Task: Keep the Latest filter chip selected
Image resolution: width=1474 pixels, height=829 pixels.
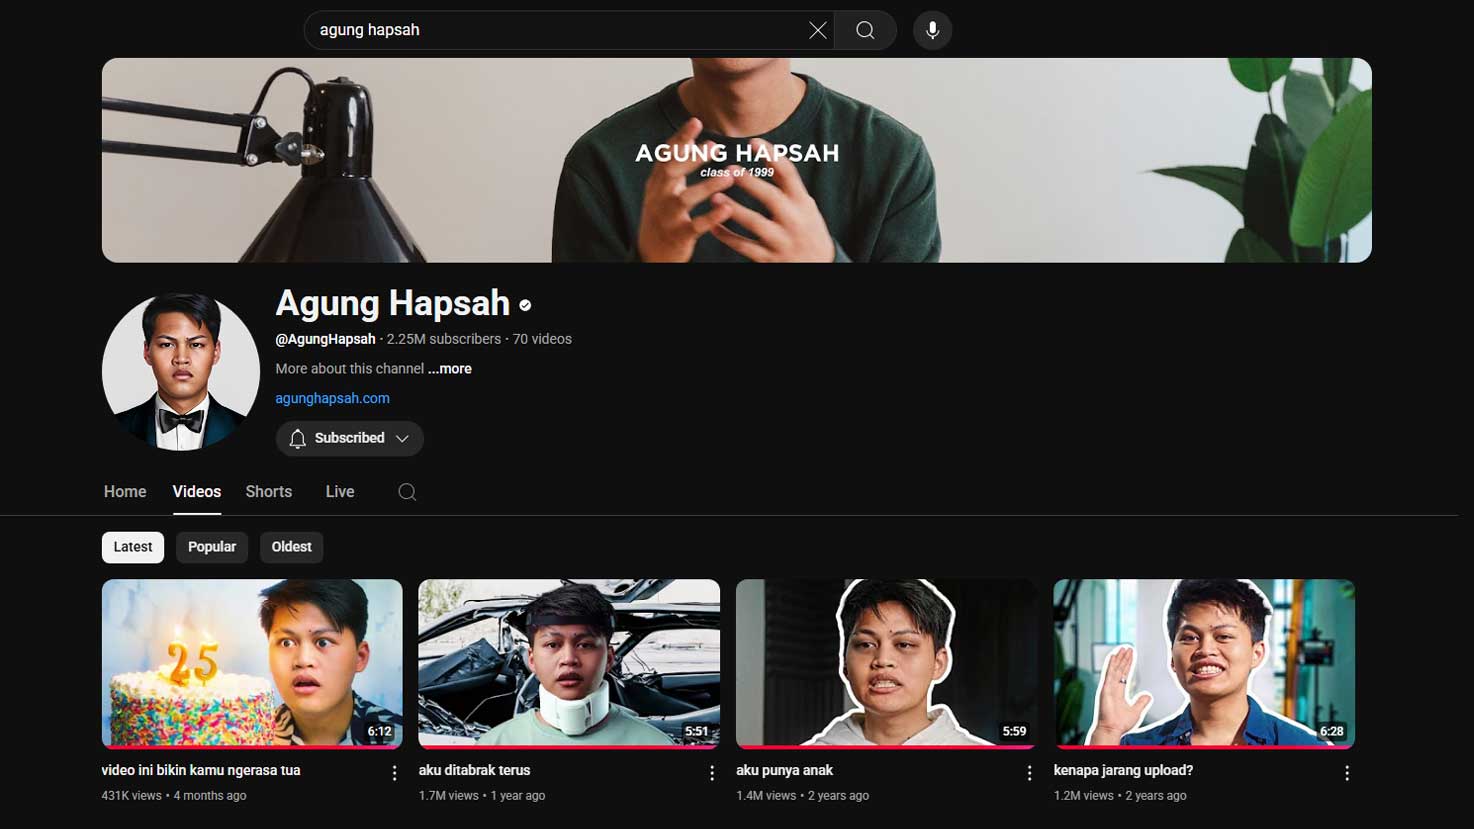Action: [132, 547]
